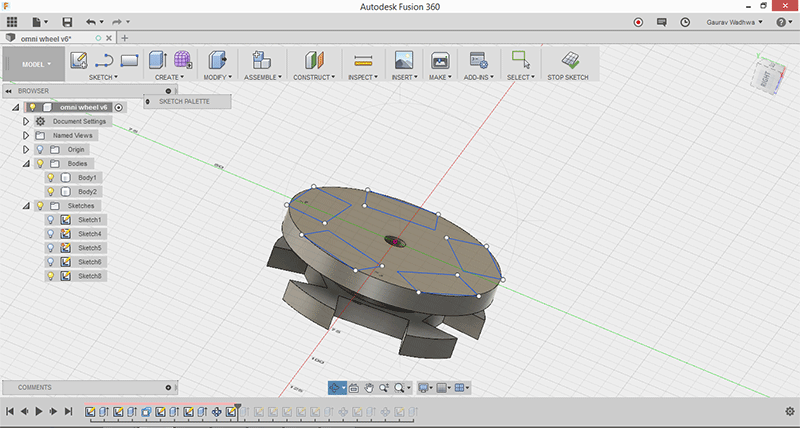This screenshot has width=800, height=428.
Task: Open the ASSEMBLE menu
Action: click(x=262, y=76)
